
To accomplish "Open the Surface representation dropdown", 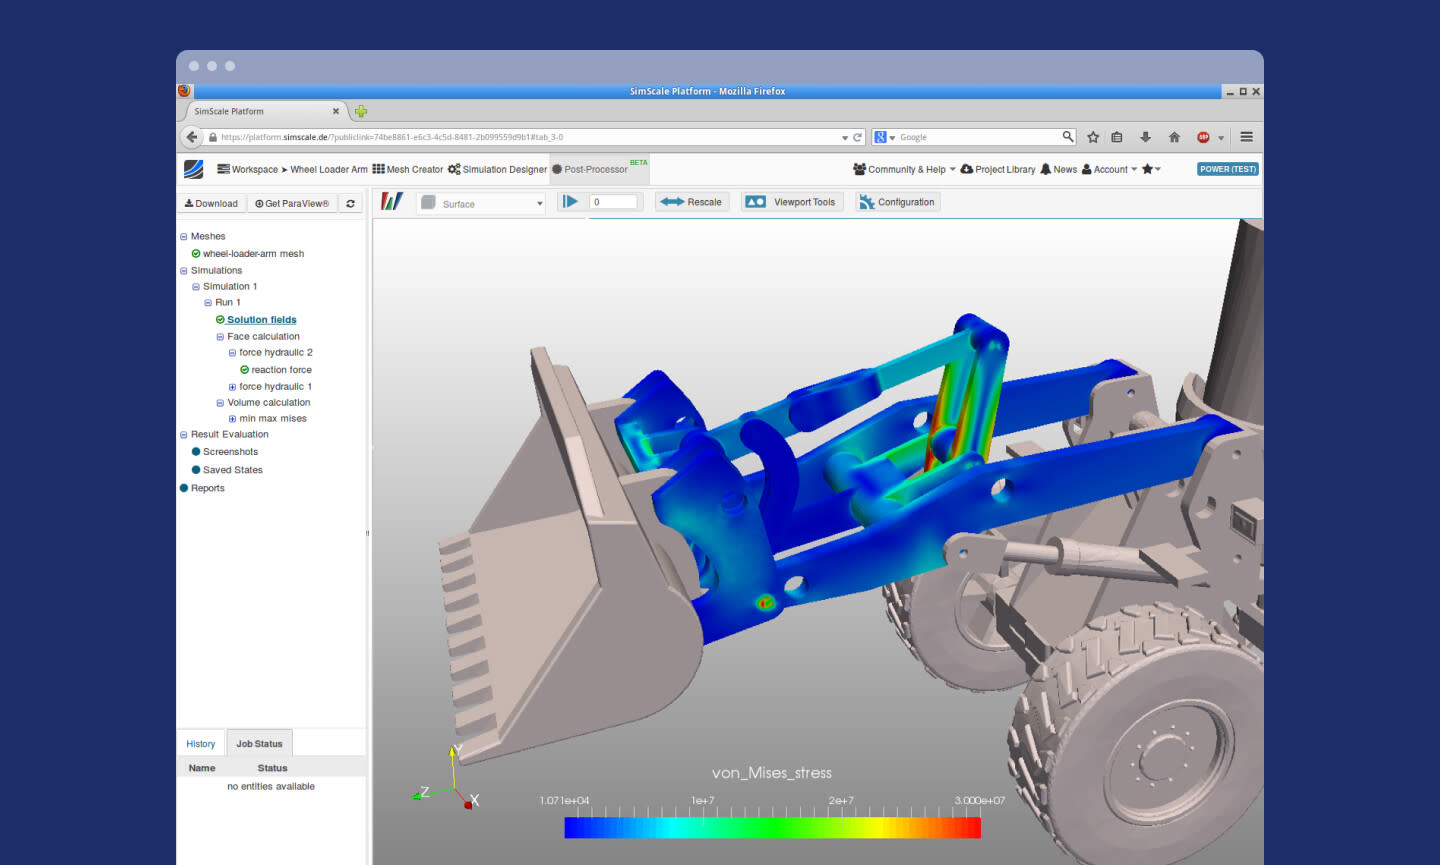I will [x=481, y=203].
